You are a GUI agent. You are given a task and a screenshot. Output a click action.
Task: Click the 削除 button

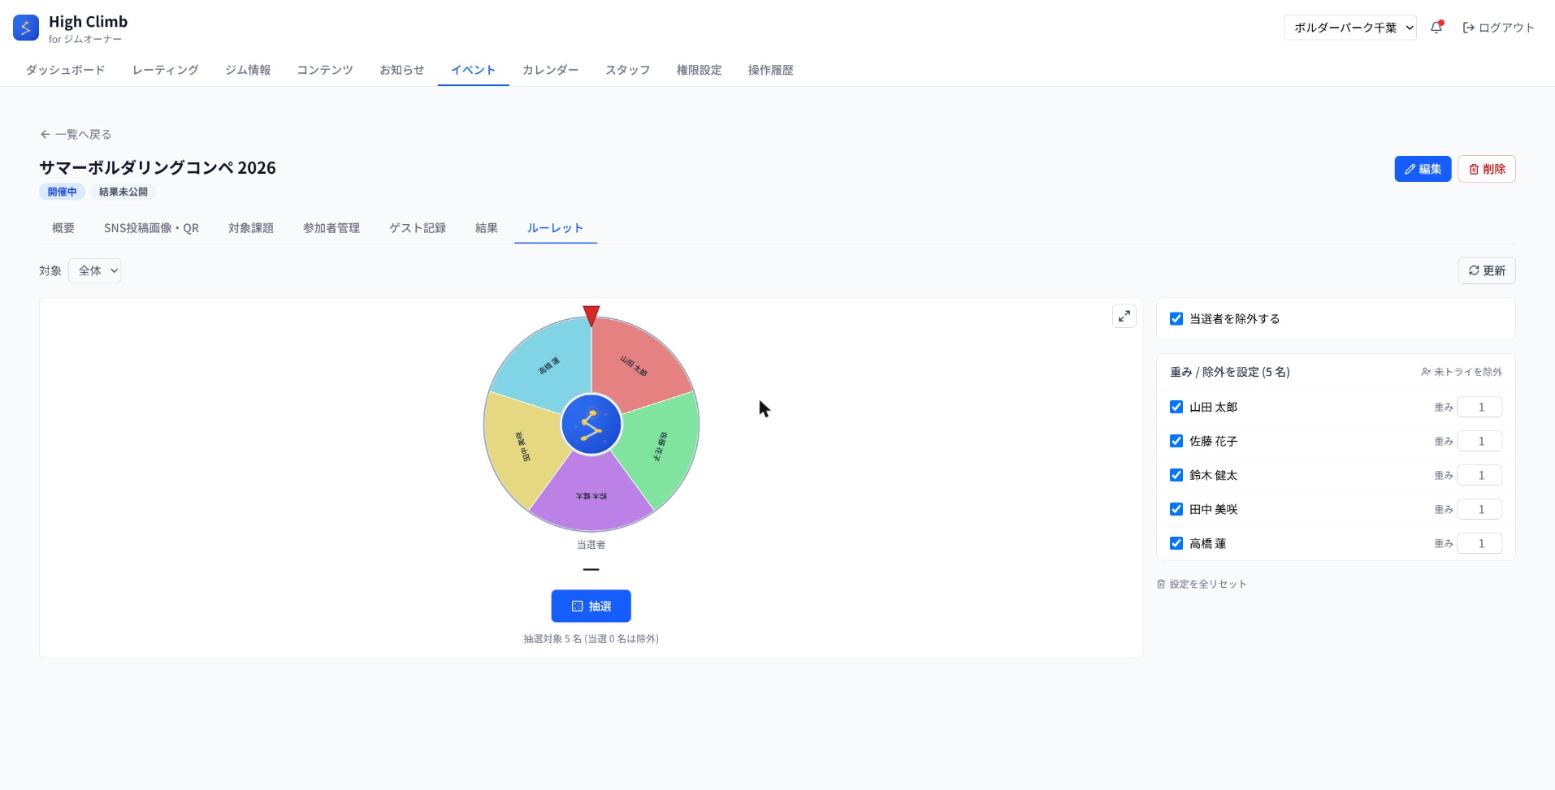[x=1486, y=169]
